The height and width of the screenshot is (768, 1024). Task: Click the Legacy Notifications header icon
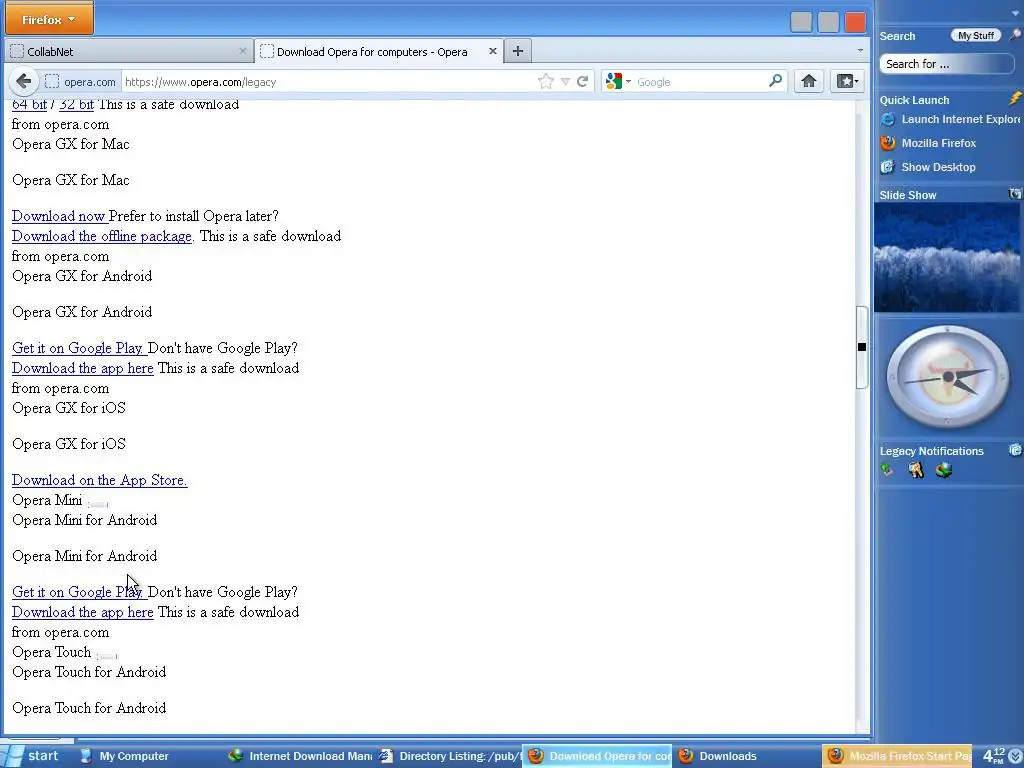1016,450
